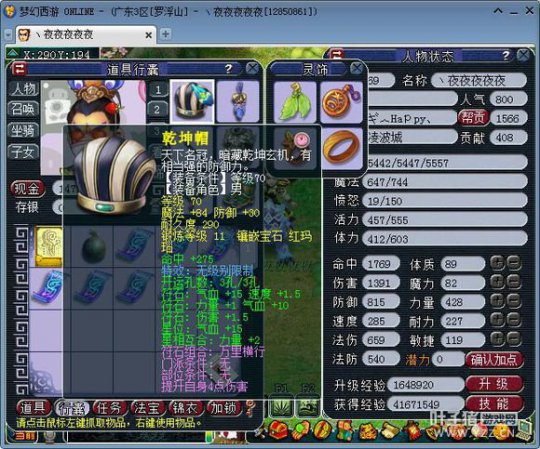
Task: Increase 敏捷 with its plus button
Action: pos(498,340)
